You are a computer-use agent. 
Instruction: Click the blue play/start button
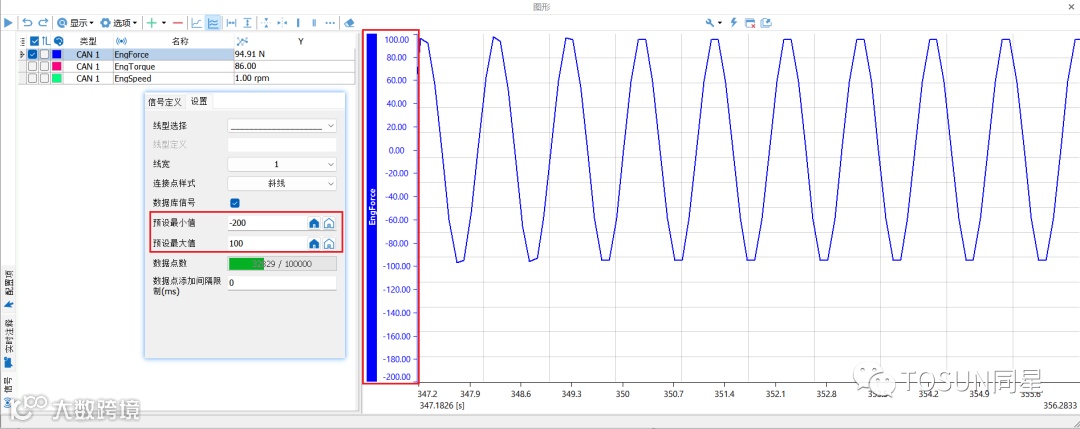[x=8, y=23]
